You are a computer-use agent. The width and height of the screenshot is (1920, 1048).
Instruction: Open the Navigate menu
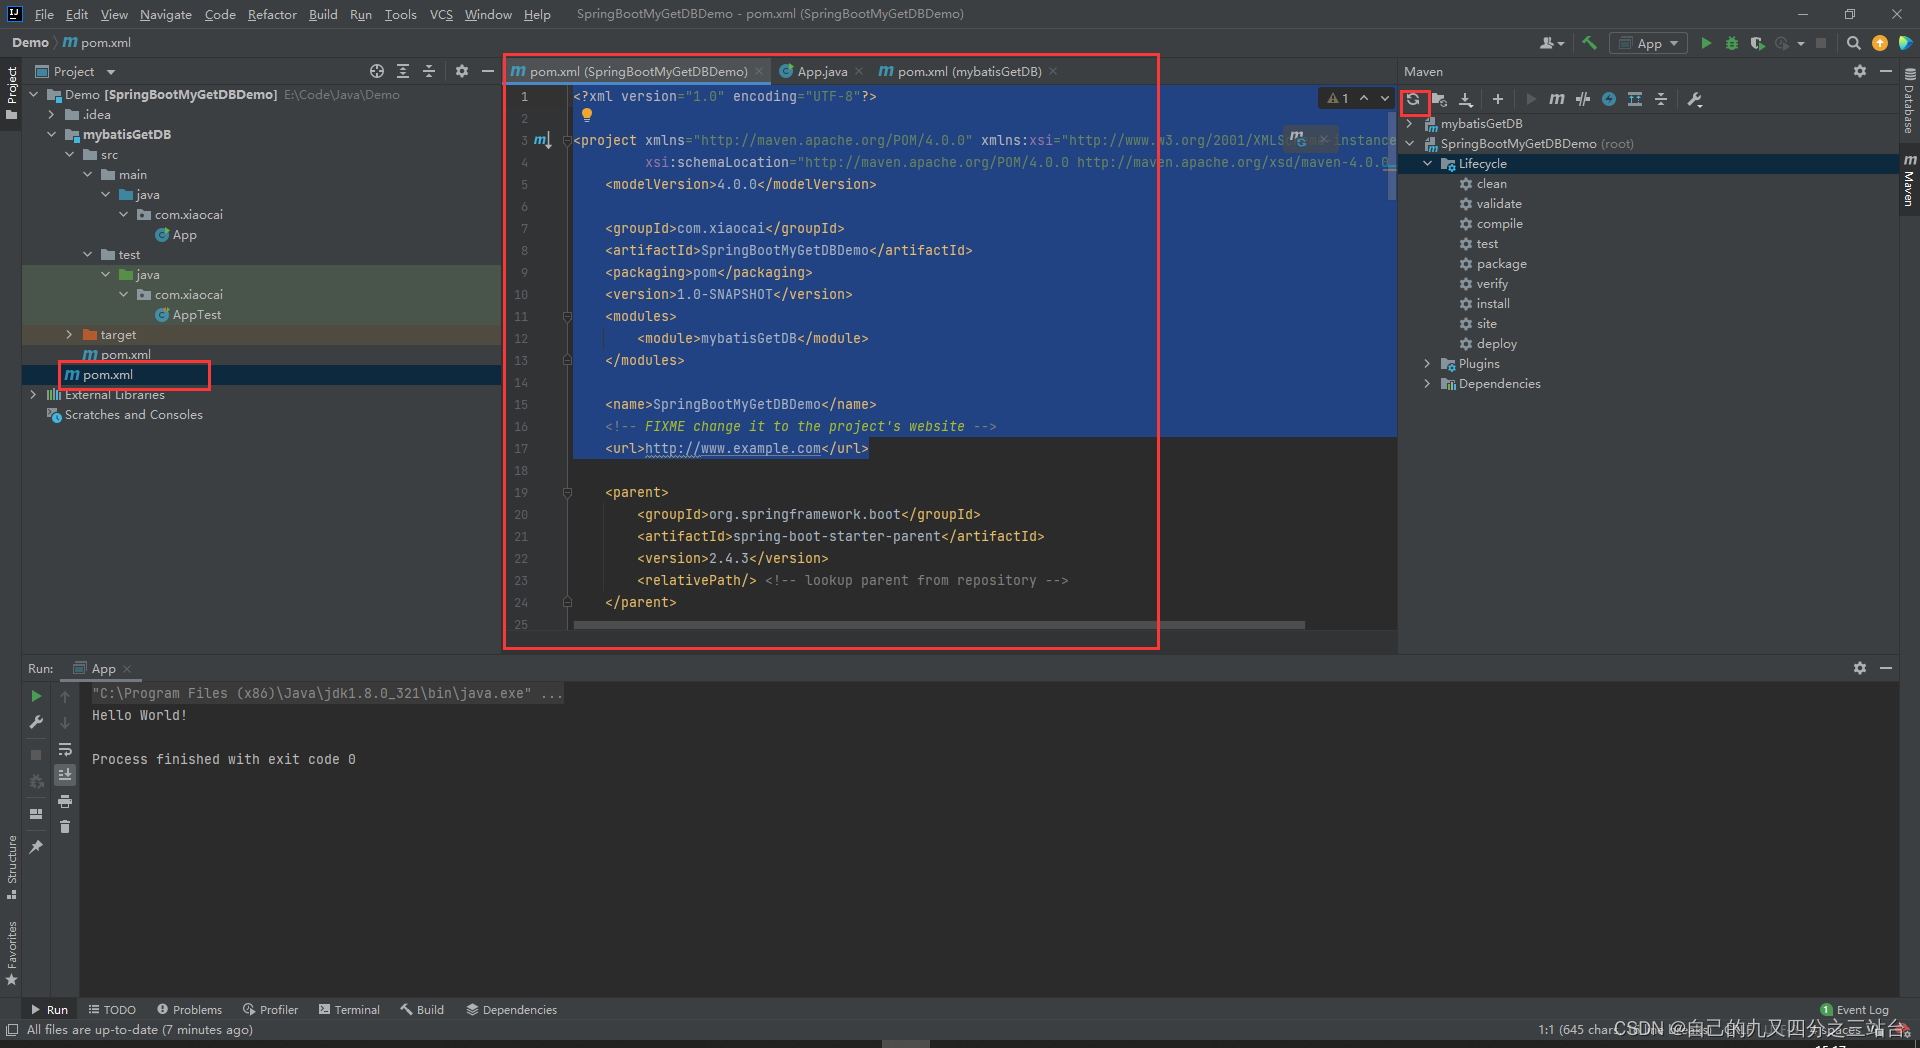coord(165,14)
